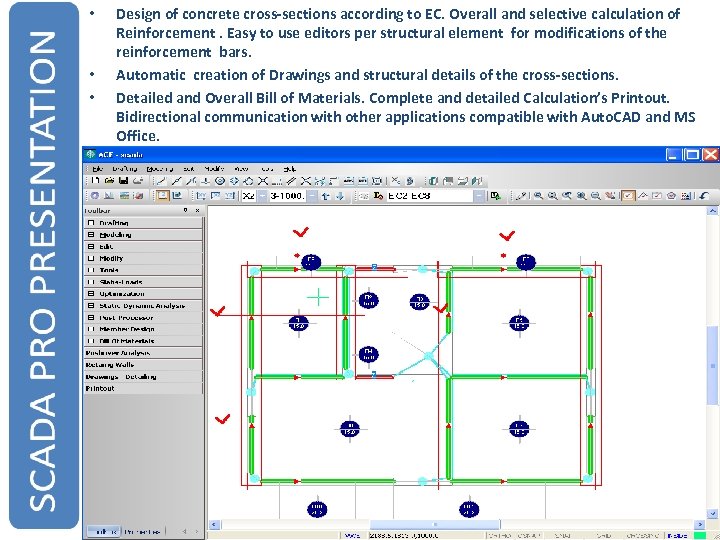Click the horizontal scrollbar thumb
This screenshot has width=720, height=540.
435,524
